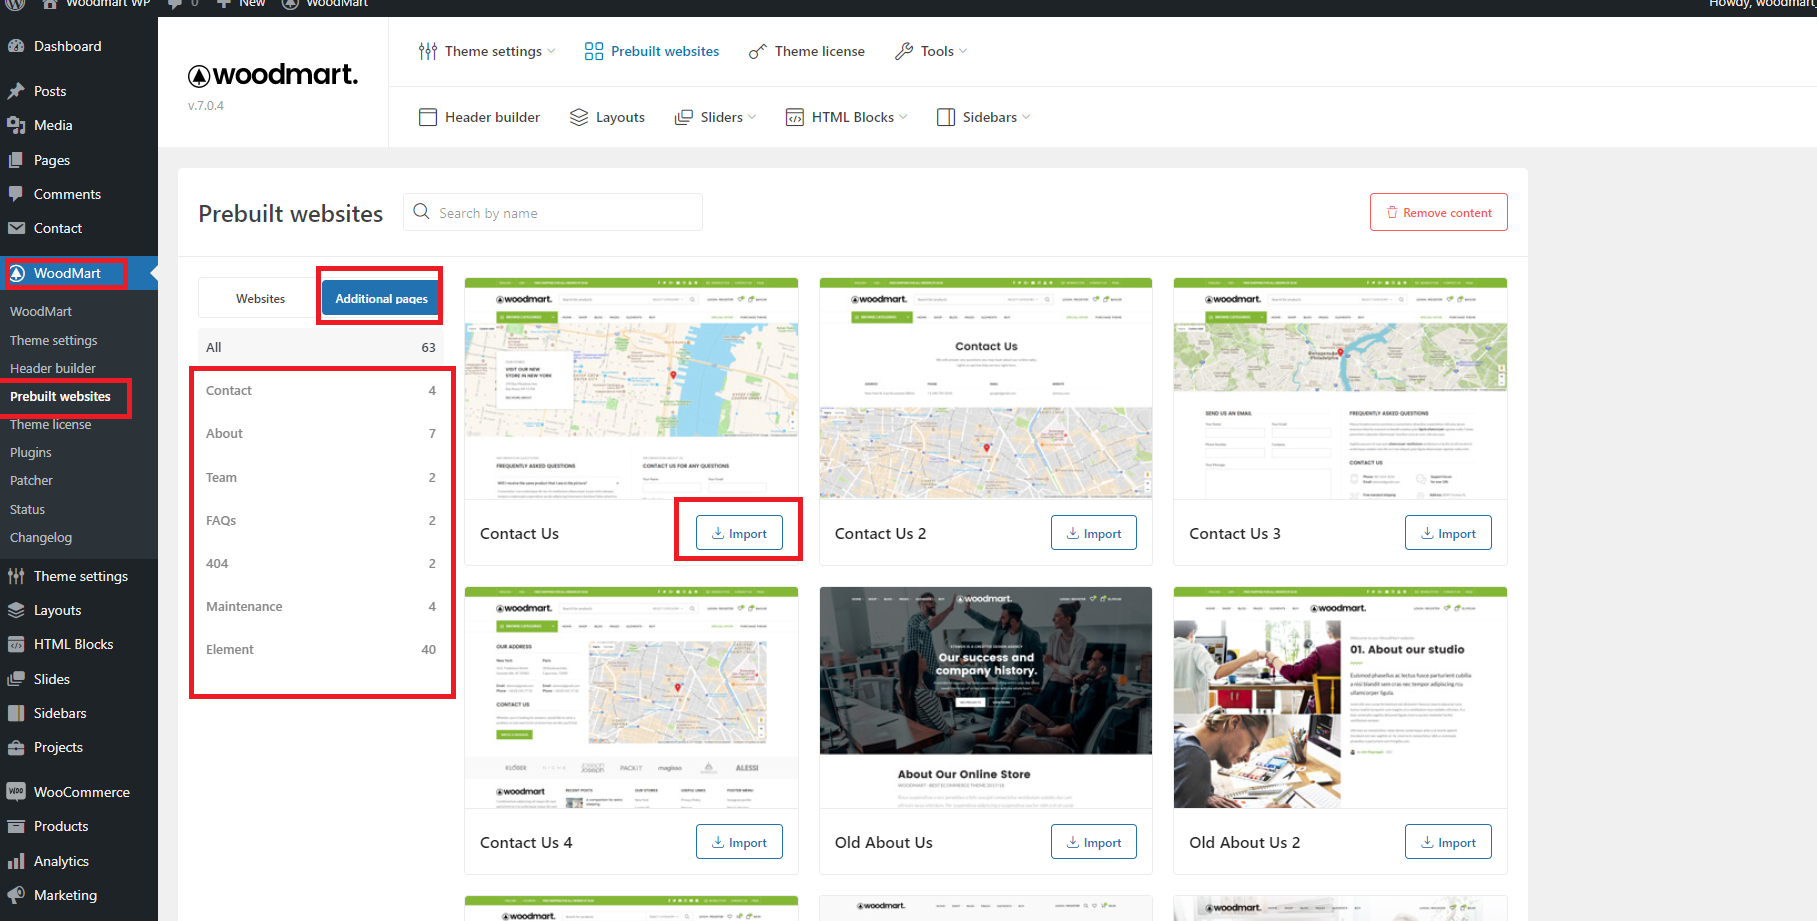The height and width of the screenshot is (921, 1817).
Task: Click the Sidebars icon in left menu
Action: coord(16,713)
